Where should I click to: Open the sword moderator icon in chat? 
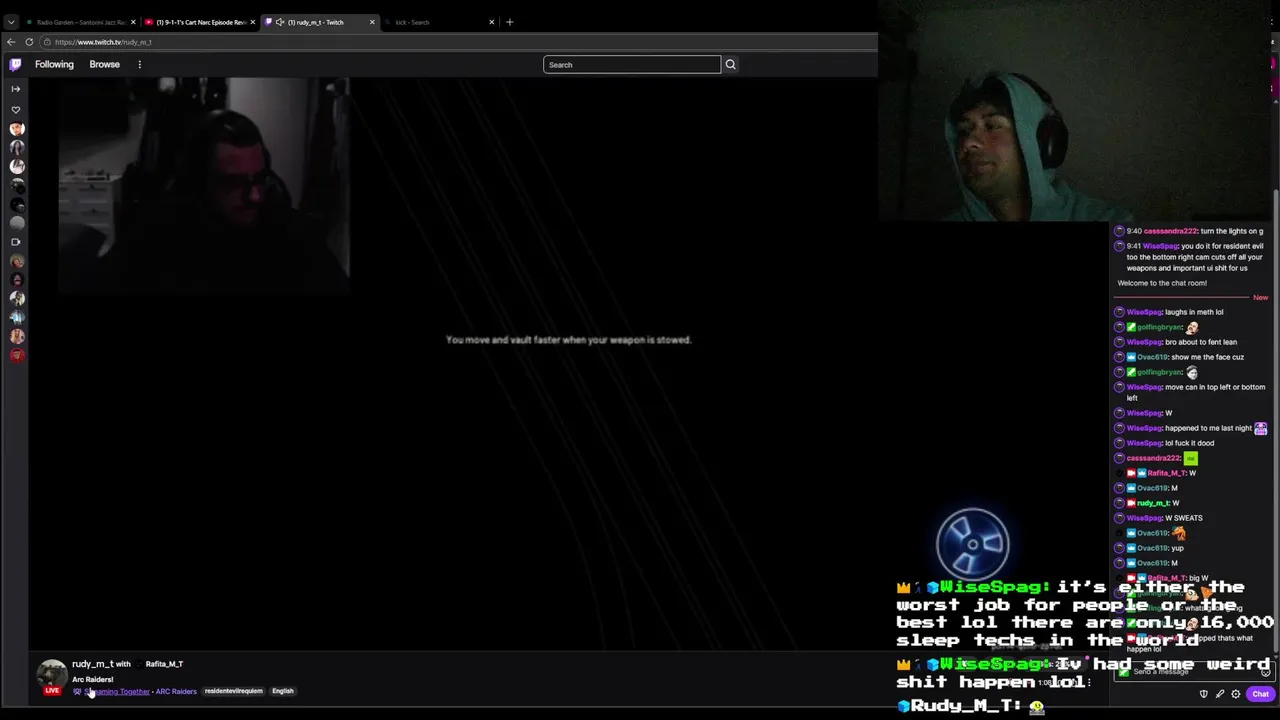[x=1220, y=694]
